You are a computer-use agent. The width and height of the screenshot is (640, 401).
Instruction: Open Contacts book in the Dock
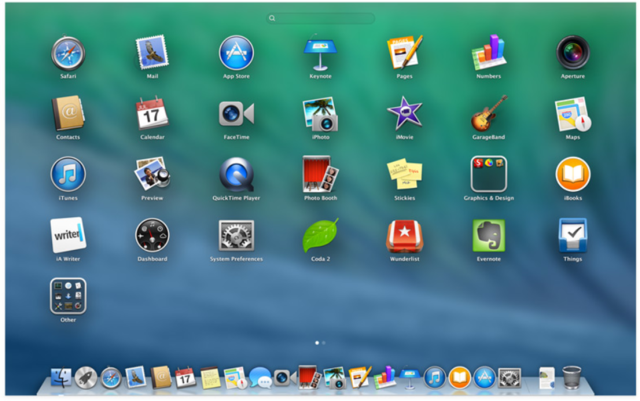pos(161,377)
